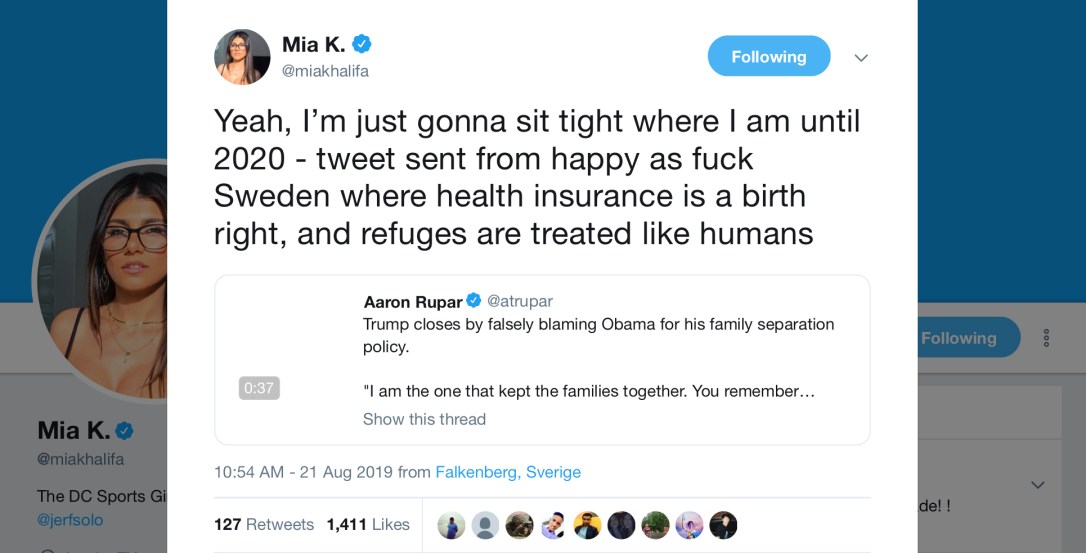Click the verified badge in the background profile name
Screen dimensions: 1086x553
click(125, 431)
